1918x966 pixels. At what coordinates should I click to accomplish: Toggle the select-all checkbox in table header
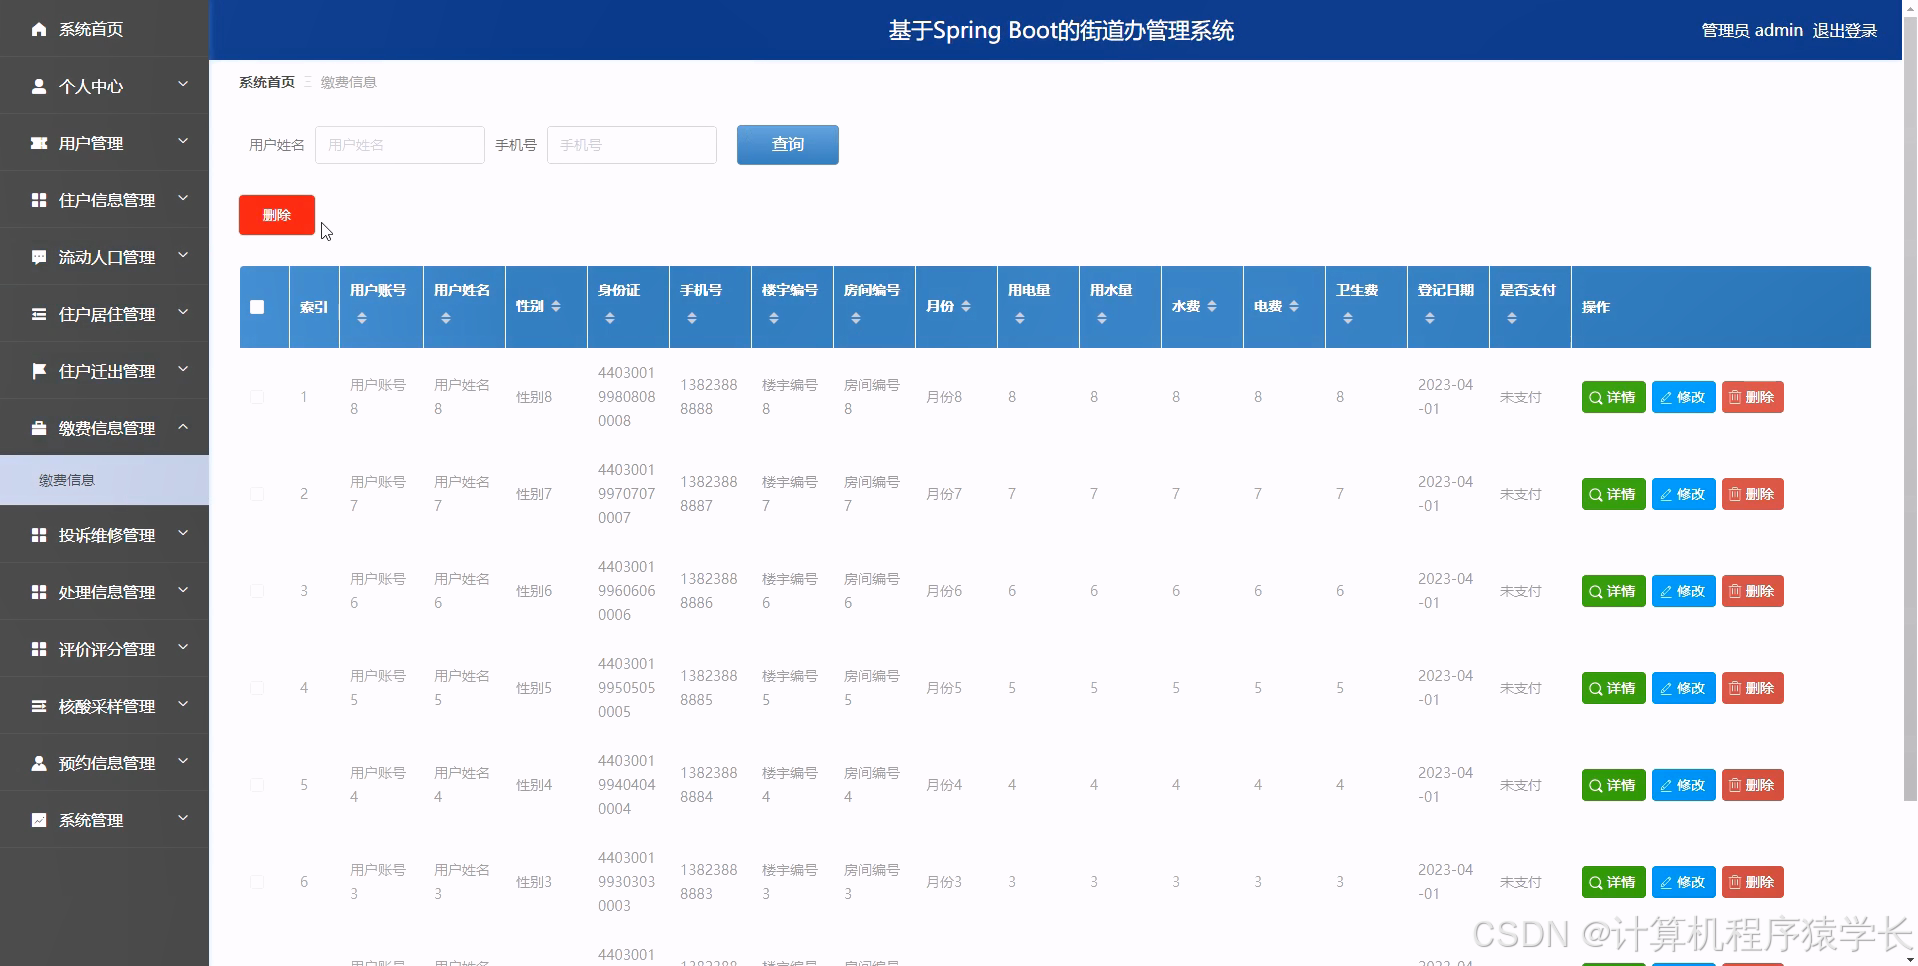(257, 307)
